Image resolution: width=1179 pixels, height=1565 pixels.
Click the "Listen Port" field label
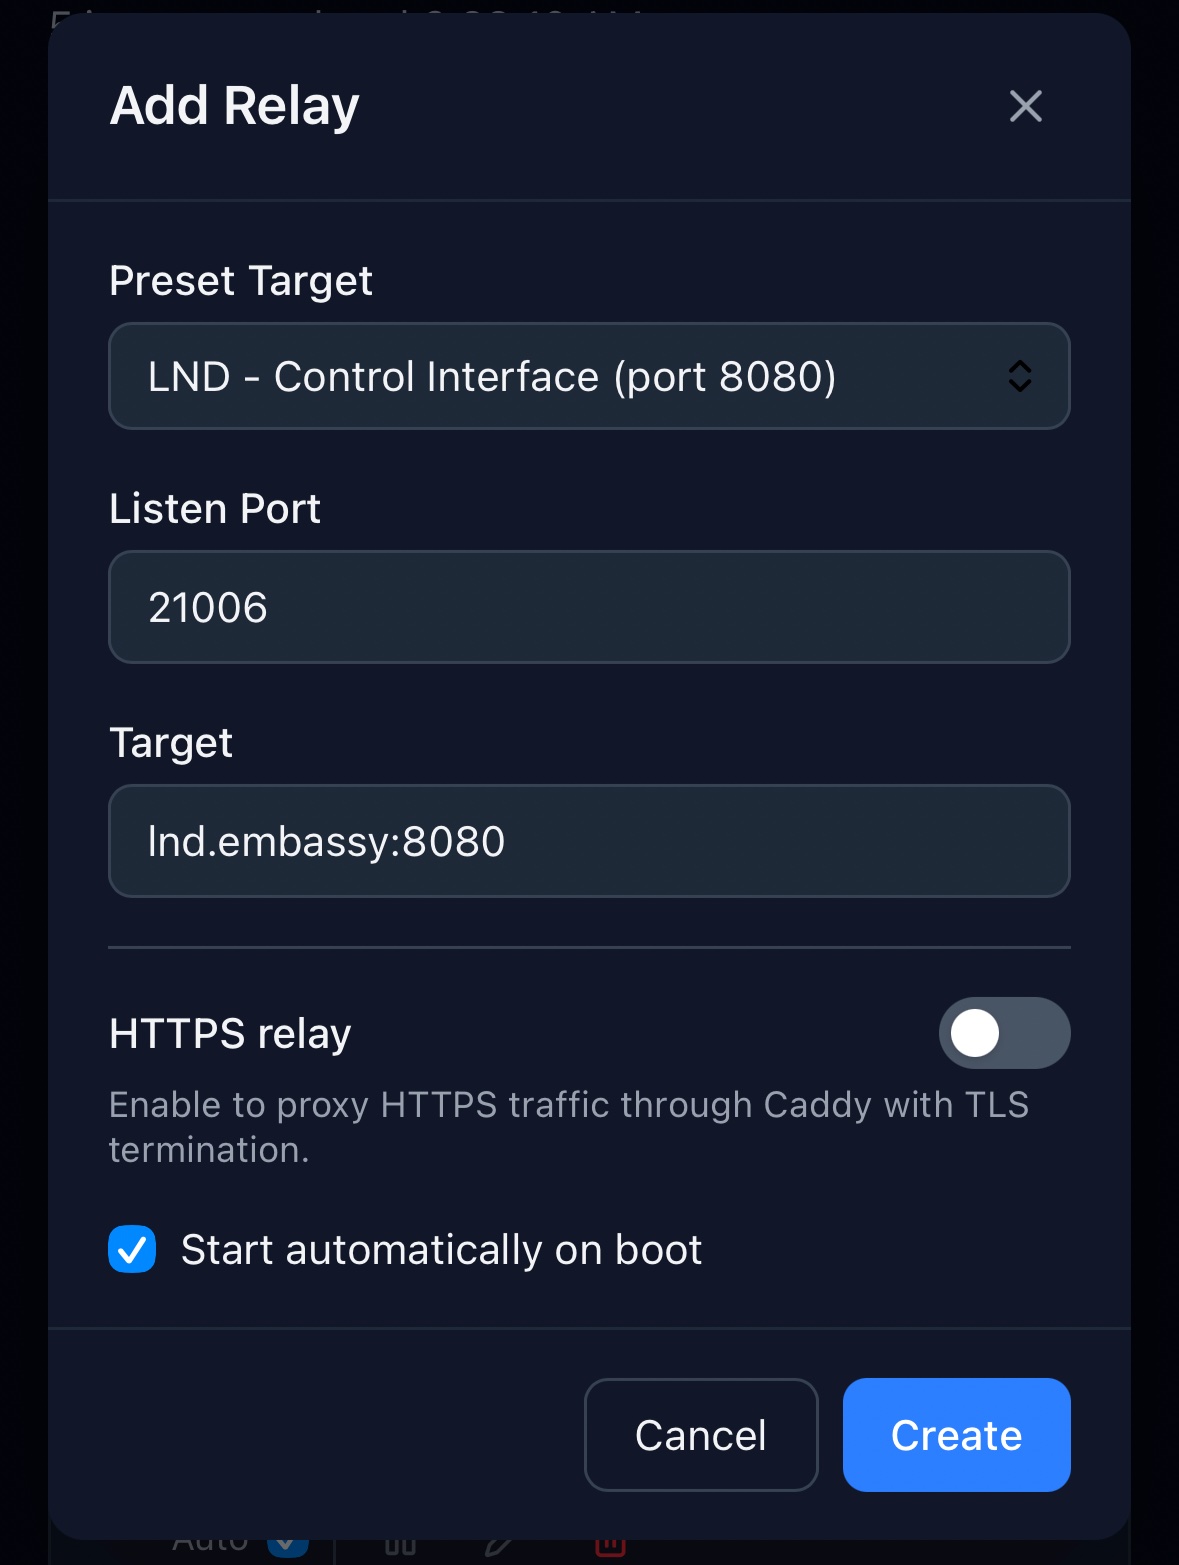click(x=214, y=509)
